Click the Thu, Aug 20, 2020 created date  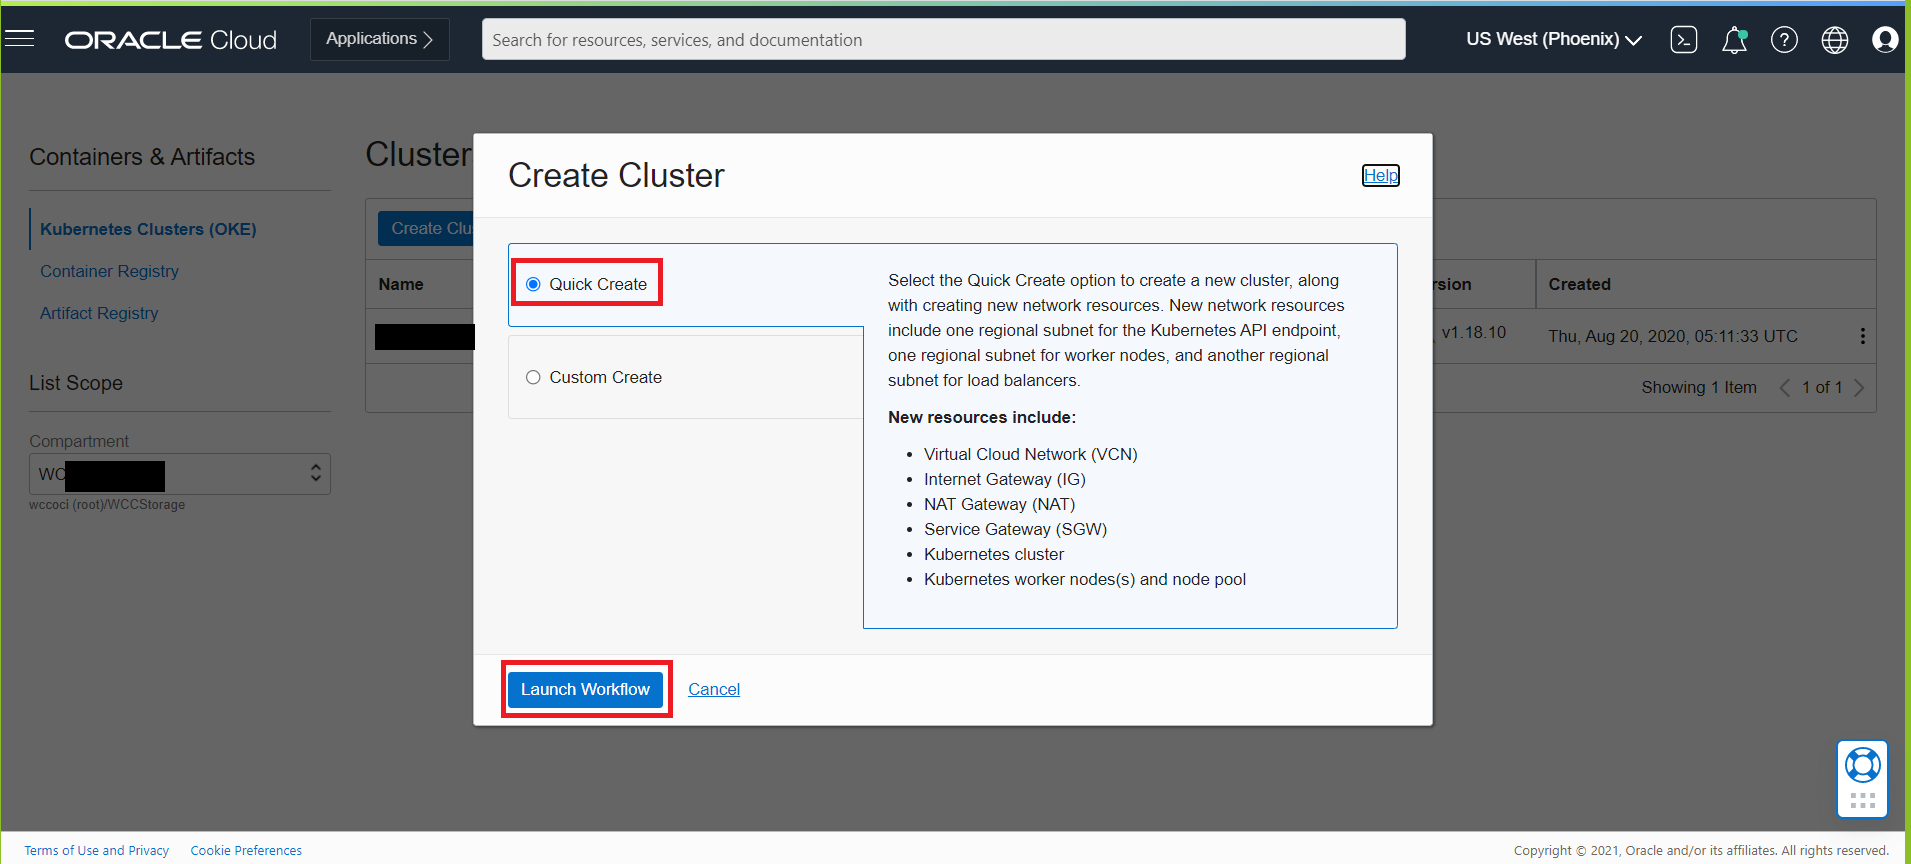pyautogui.click(x=1673, y=336)
